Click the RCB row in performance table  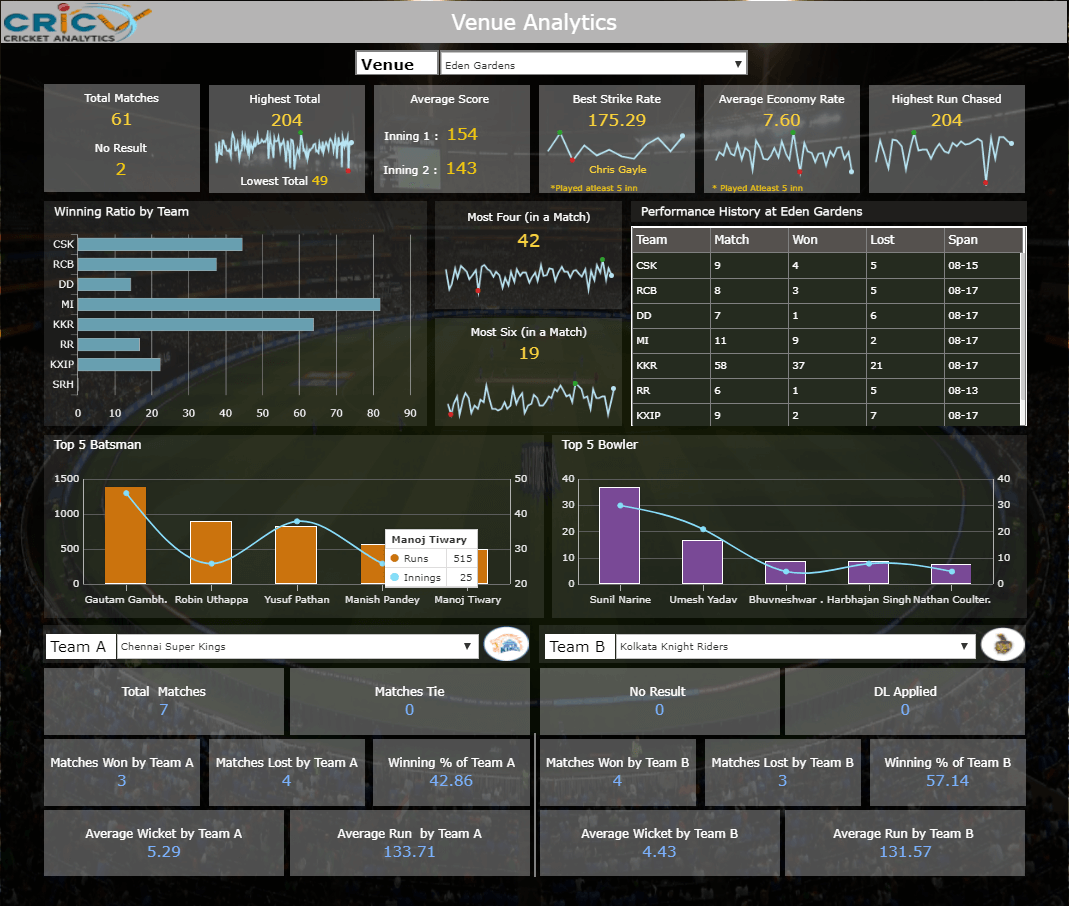pos(826,290)
